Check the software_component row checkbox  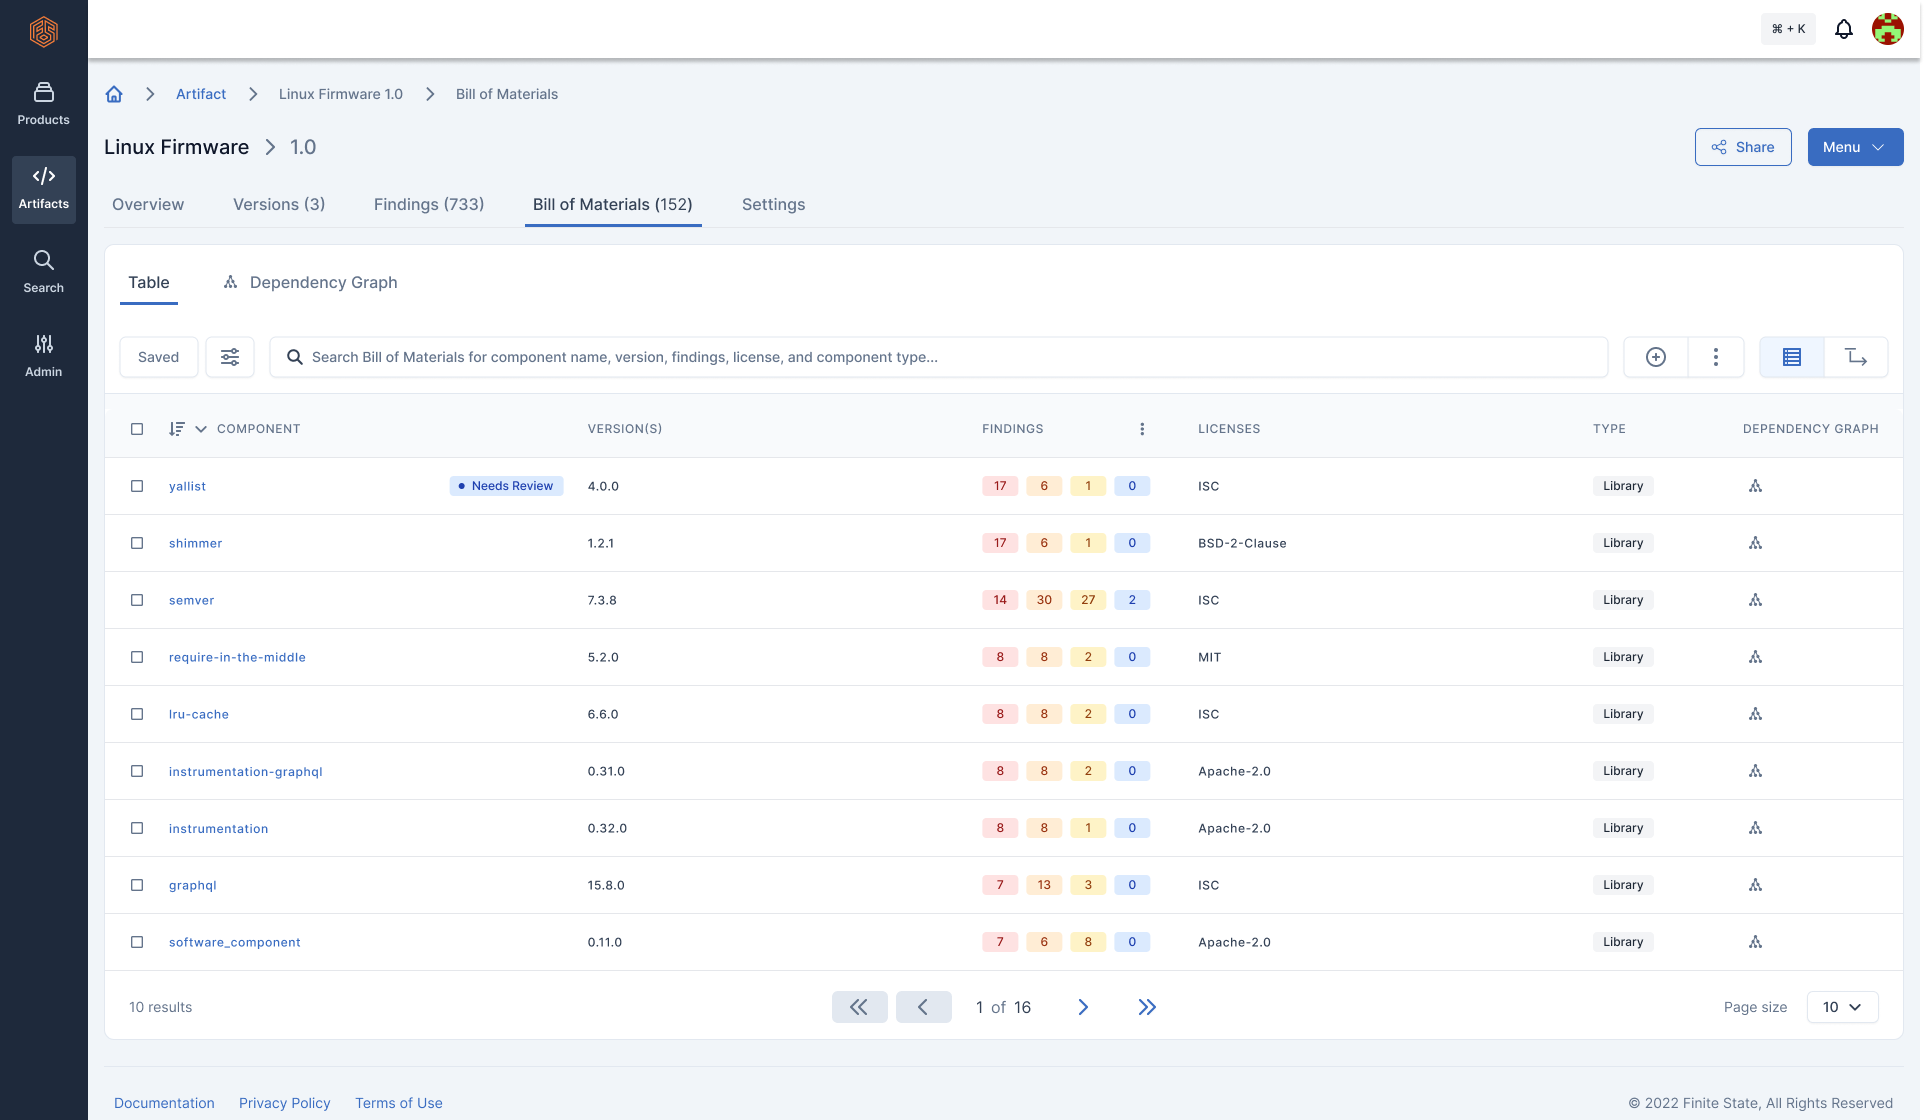pos(137,942)
